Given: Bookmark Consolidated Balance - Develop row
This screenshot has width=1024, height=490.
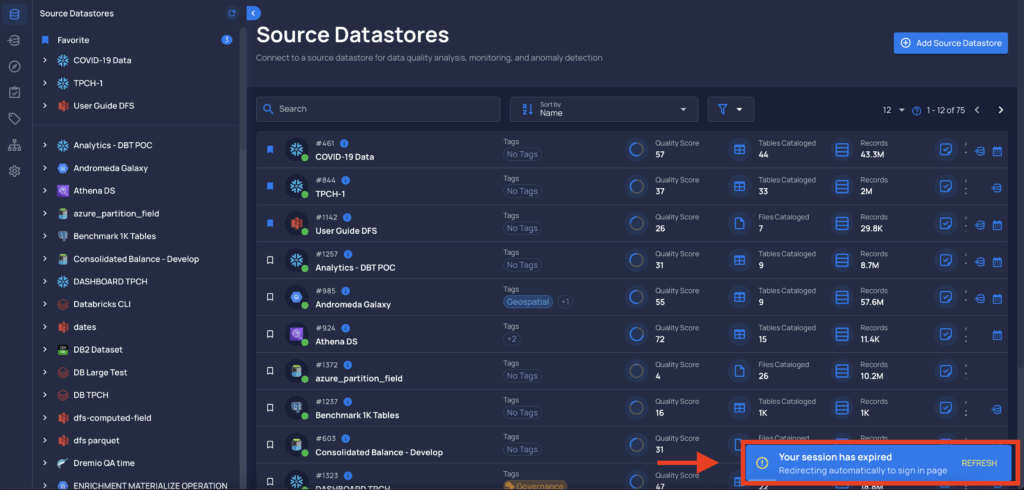Looking at the screenshot, I should (270, 445).
